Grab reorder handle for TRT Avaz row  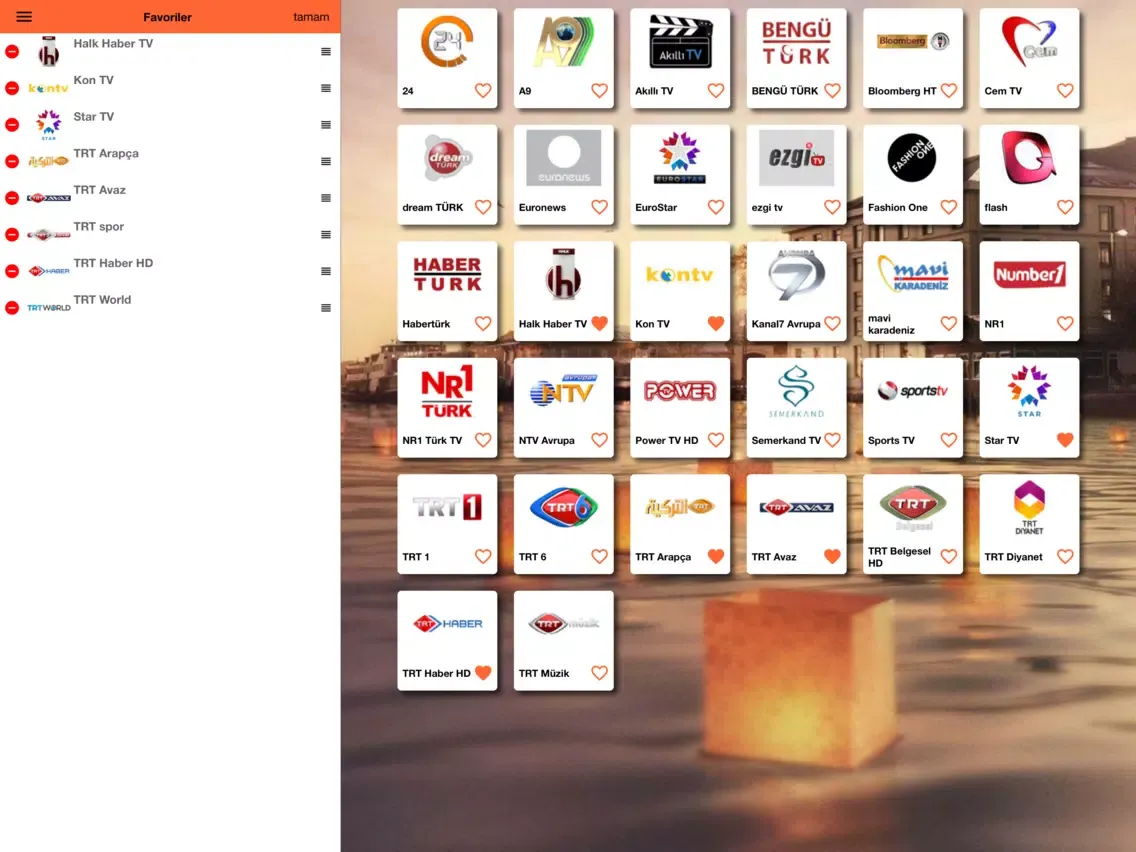pyautogui.click(x=326, y=198)
